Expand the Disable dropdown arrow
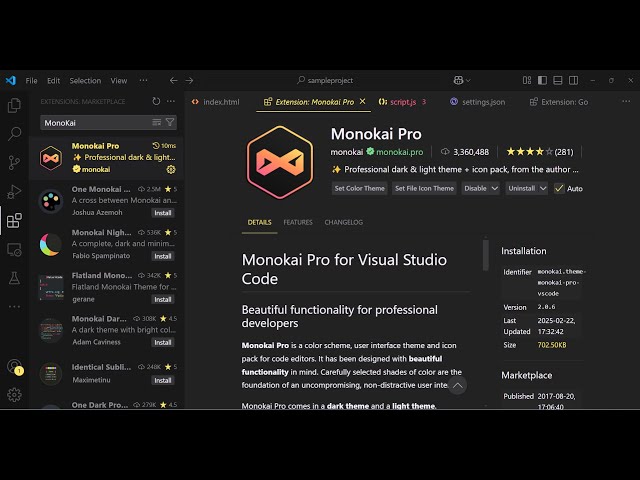This screenshot has width=640, height=480. (494, 188)
